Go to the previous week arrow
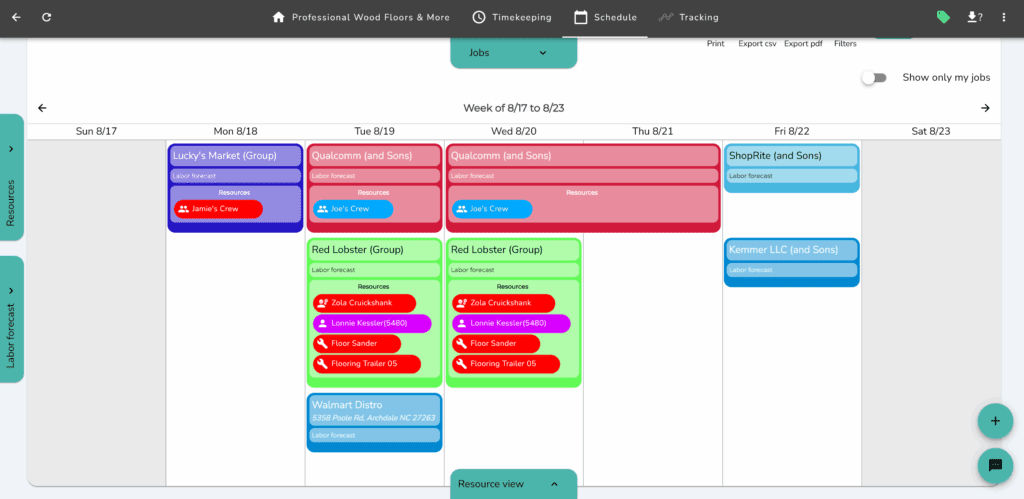Screen dimensions: 1024x499 (42, 108)
